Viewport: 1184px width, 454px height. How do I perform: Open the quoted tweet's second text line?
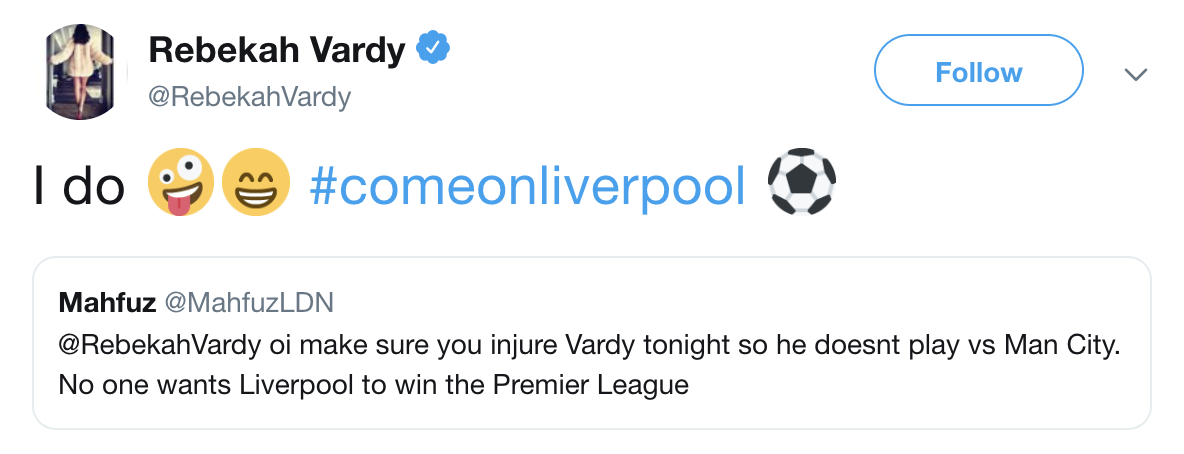373,384
